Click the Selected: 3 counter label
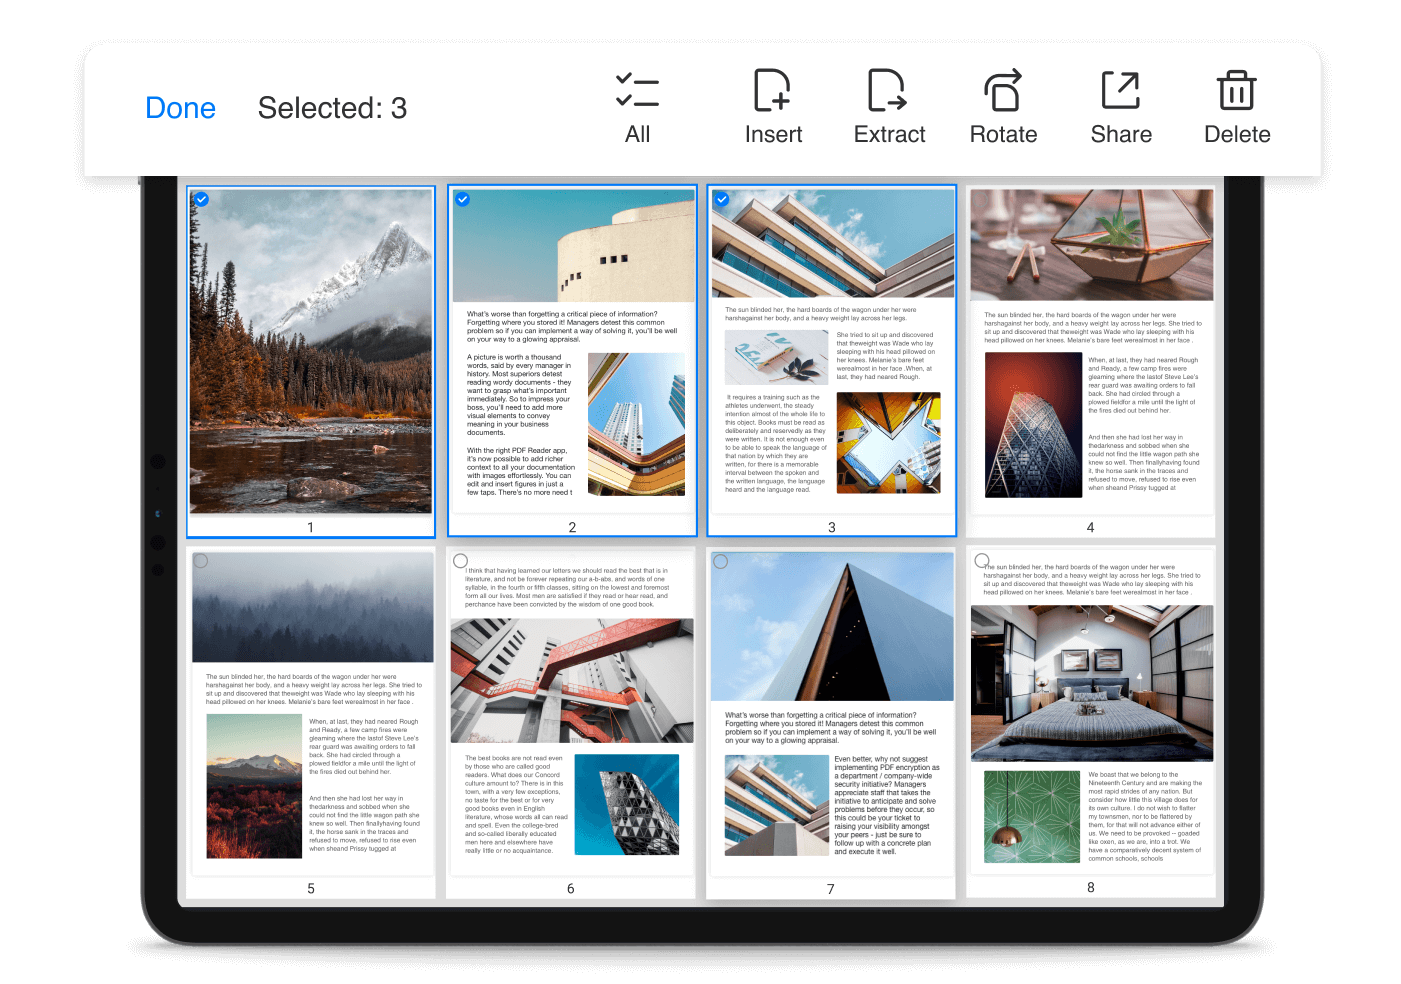Screen dimensions: 1401x984 point(332,107)
